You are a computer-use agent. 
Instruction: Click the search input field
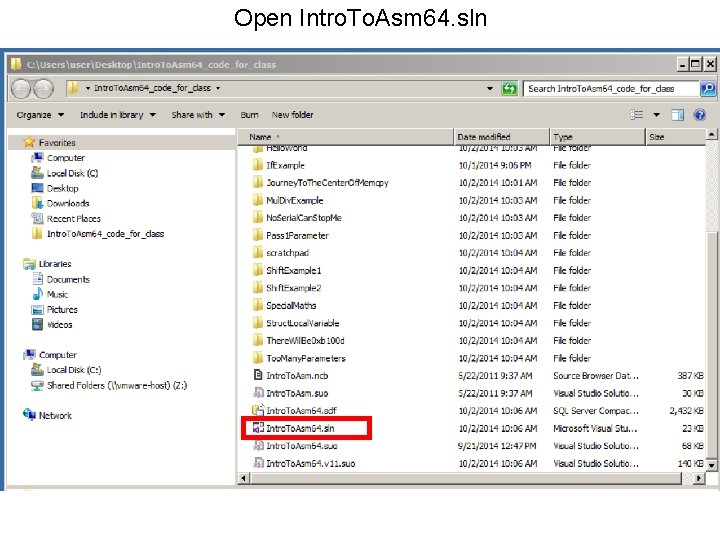tap(611, 89)
